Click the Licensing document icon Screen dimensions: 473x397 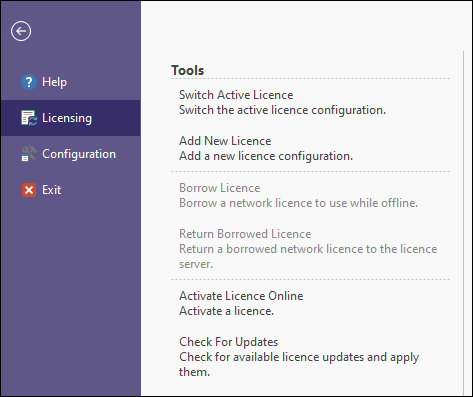(29, 118)
